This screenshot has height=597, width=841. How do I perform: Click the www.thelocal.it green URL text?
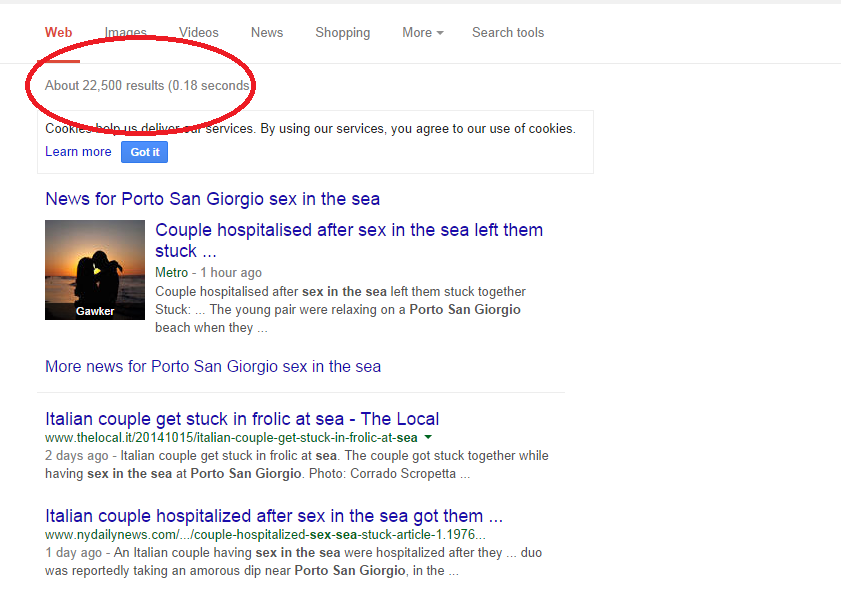point(231,438)
